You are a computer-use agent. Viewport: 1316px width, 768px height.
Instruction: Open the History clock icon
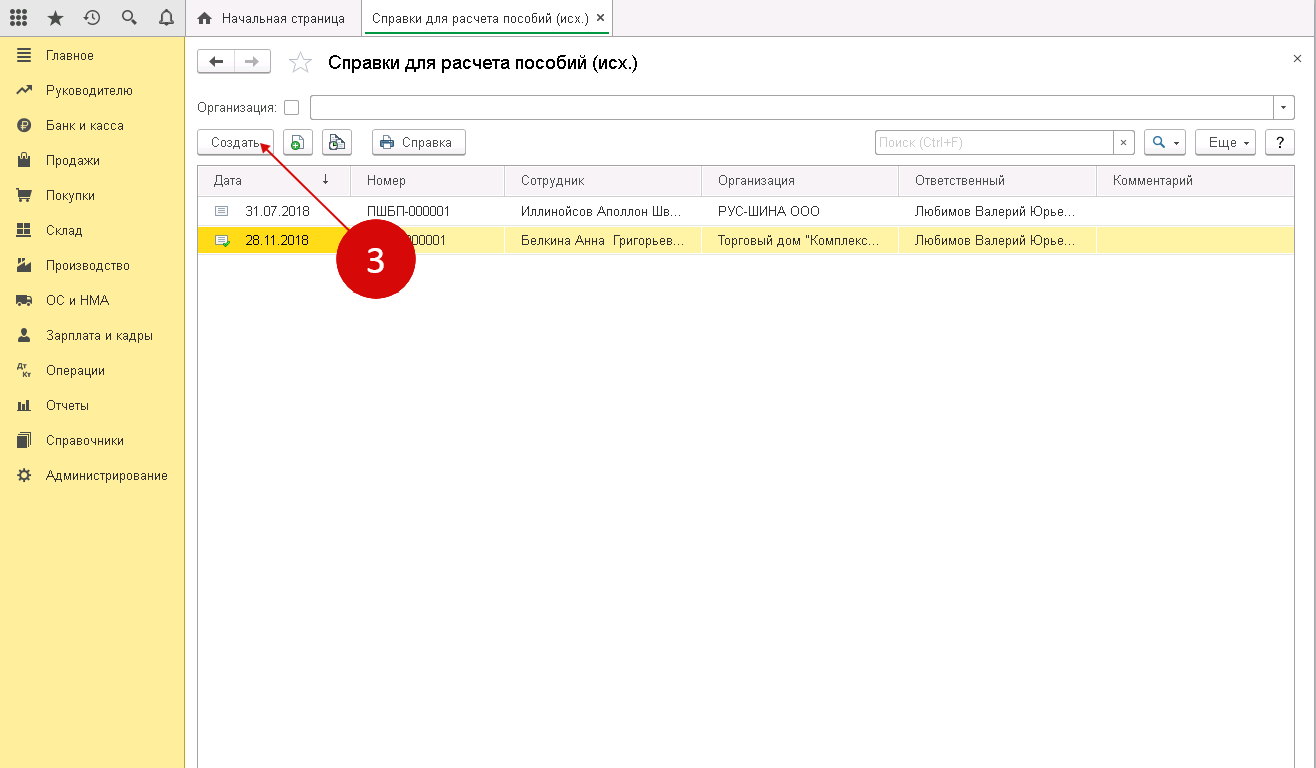[92, 18]
